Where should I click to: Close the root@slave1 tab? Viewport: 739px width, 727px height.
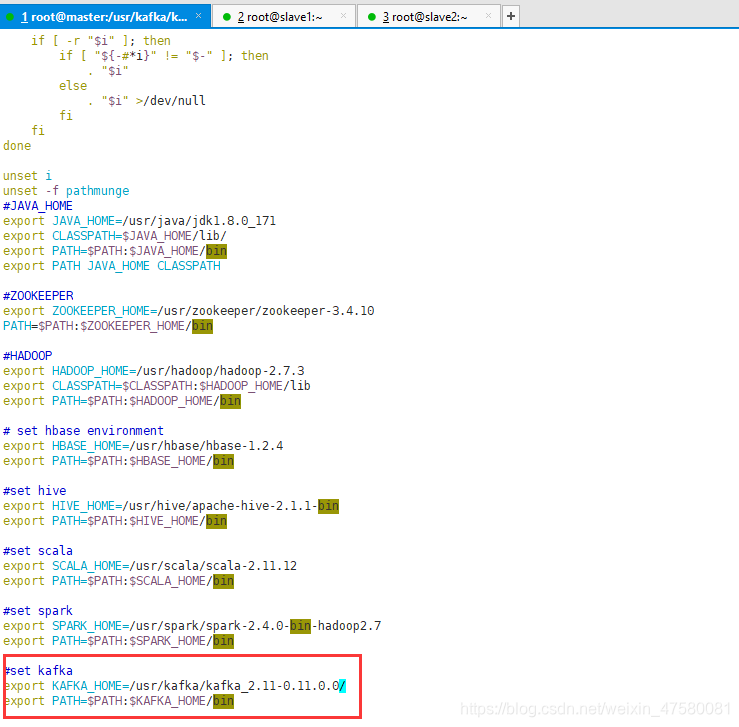(344, 16)
